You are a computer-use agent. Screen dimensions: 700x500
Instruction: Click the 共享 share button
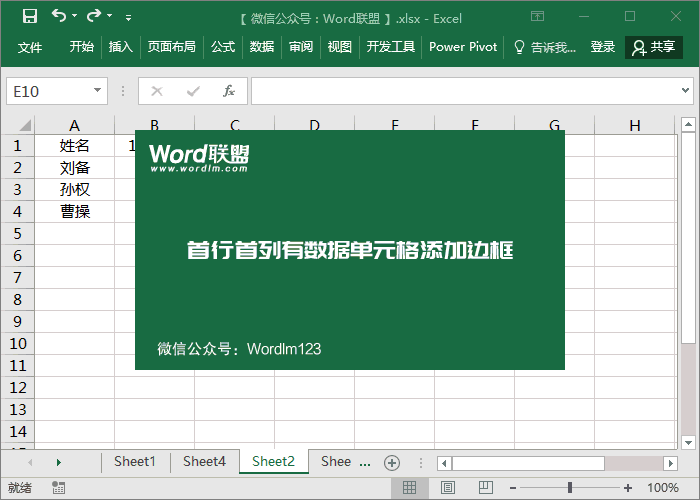pyautogui.click(x=654, y=47)
